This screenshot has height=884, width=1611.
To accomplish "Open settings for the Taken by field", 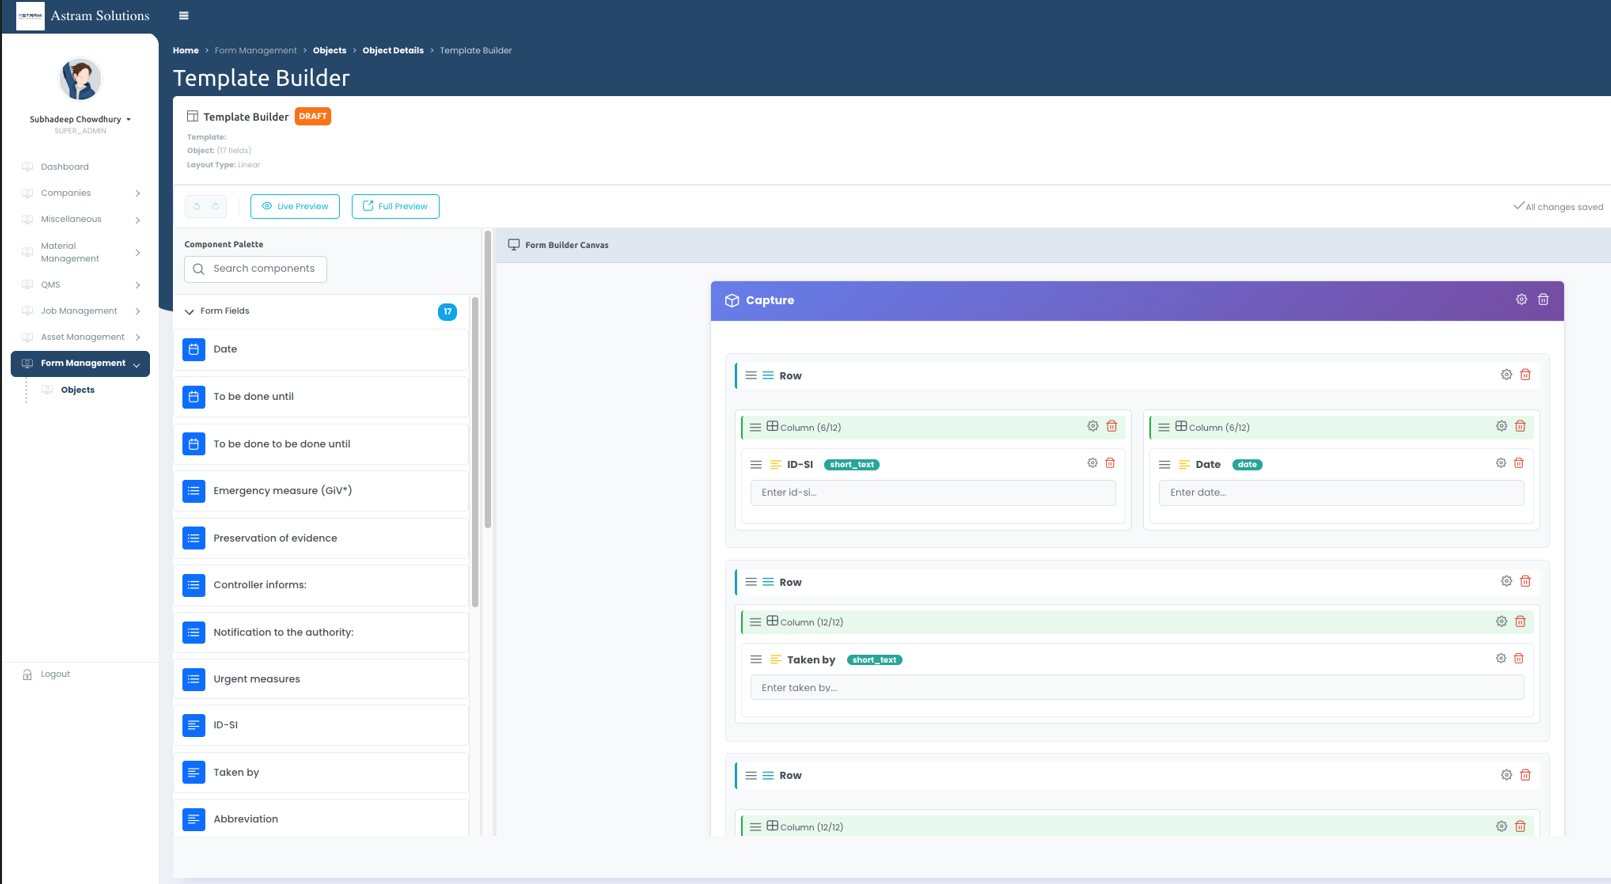I will (x=1500, y=659).
